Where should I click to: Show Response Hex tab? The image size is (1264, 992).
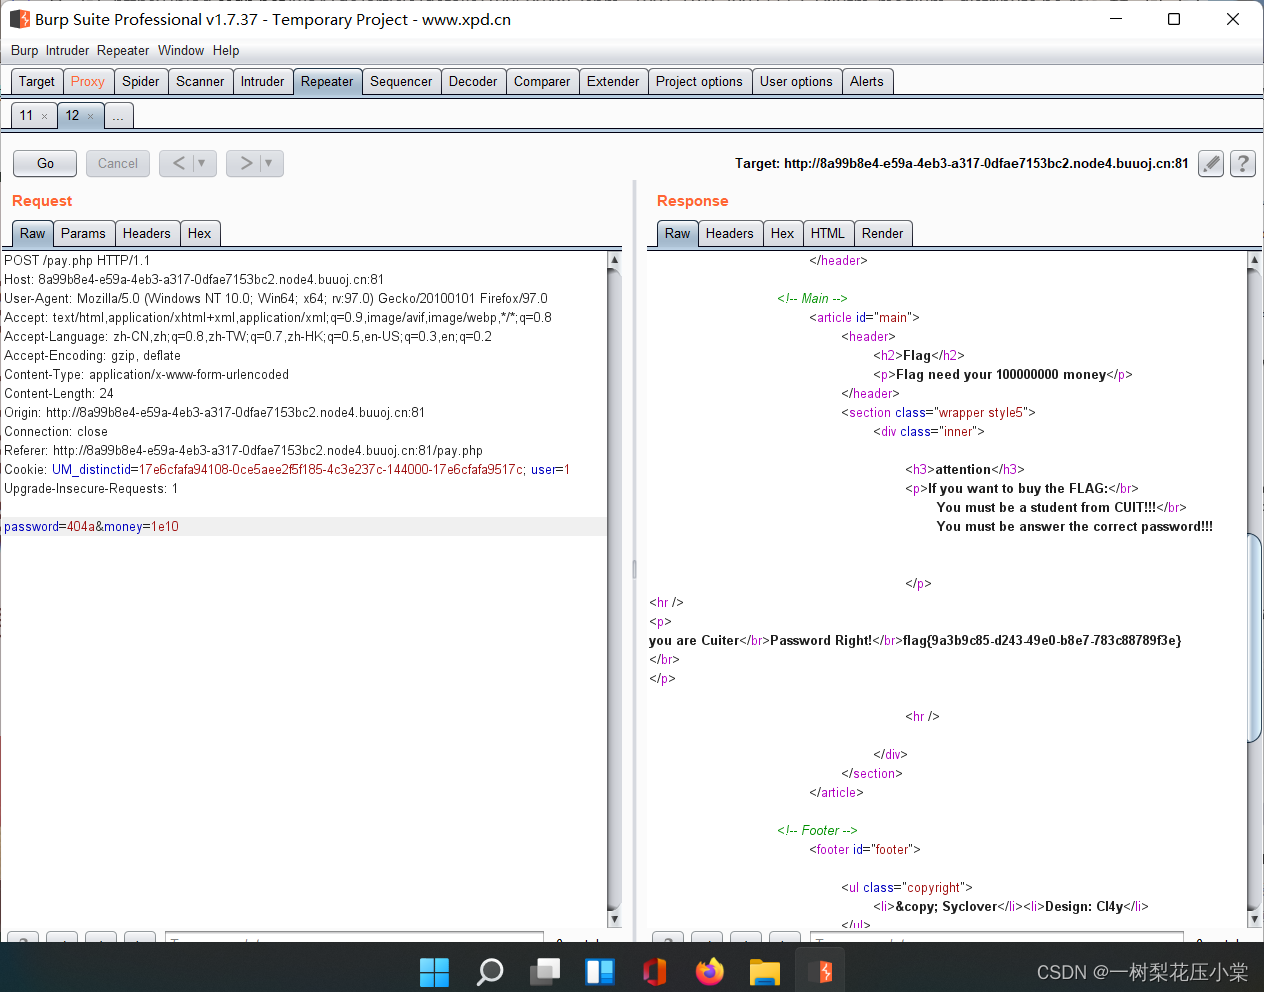click(x=783, y=234)
